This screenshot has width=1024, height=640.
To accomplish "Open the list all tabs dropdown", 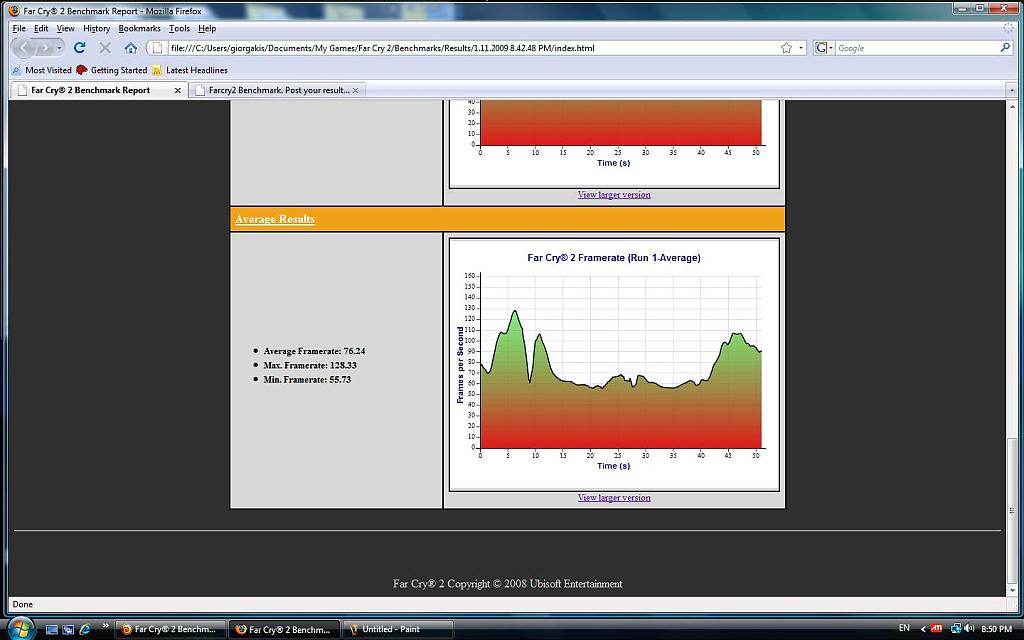I will 1012,90.
